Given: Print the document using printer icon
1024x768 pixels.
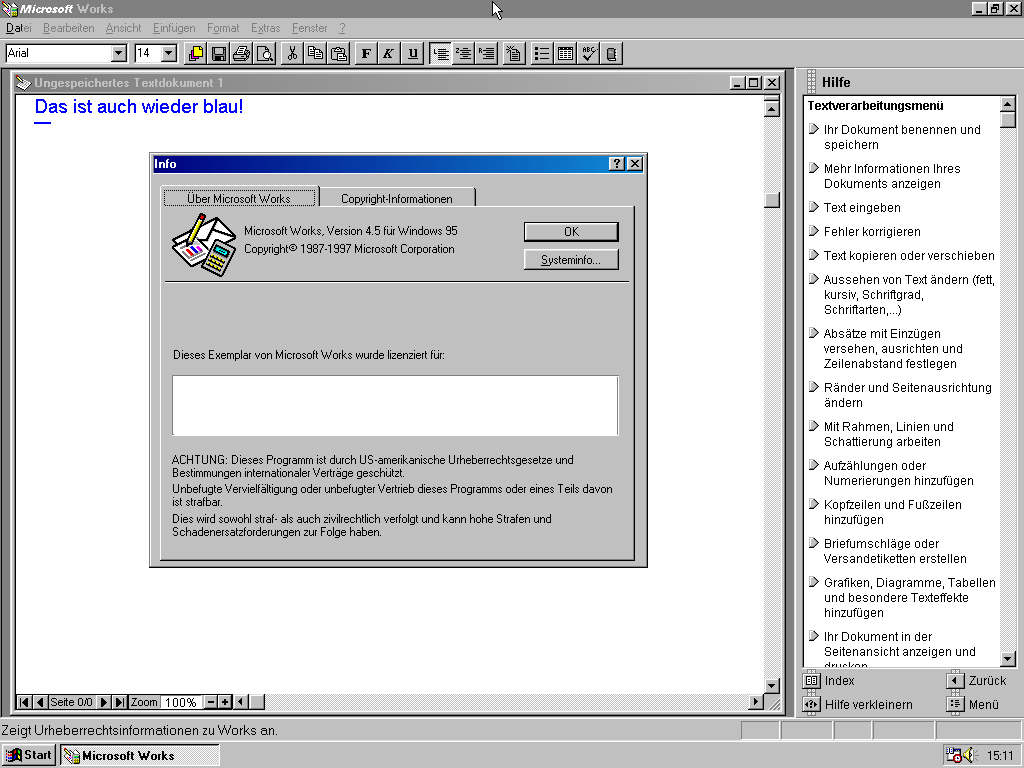Looking at the screenshot, I should [242, 54].
